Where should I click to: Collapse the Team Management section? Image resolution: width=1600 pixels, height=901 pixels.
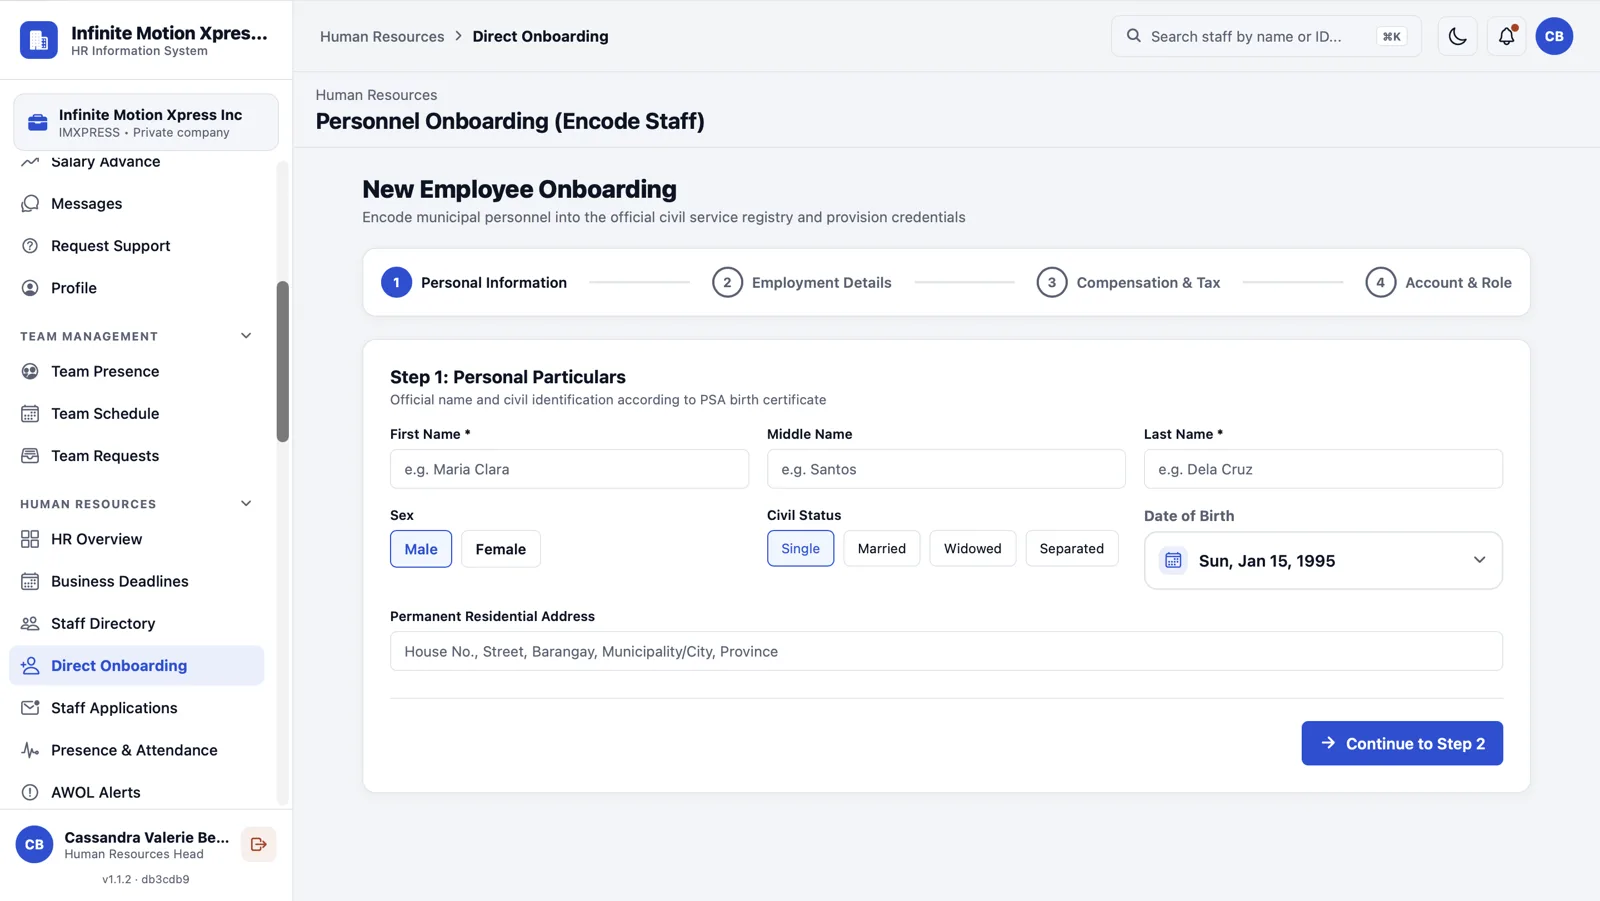tap(246, 336)
